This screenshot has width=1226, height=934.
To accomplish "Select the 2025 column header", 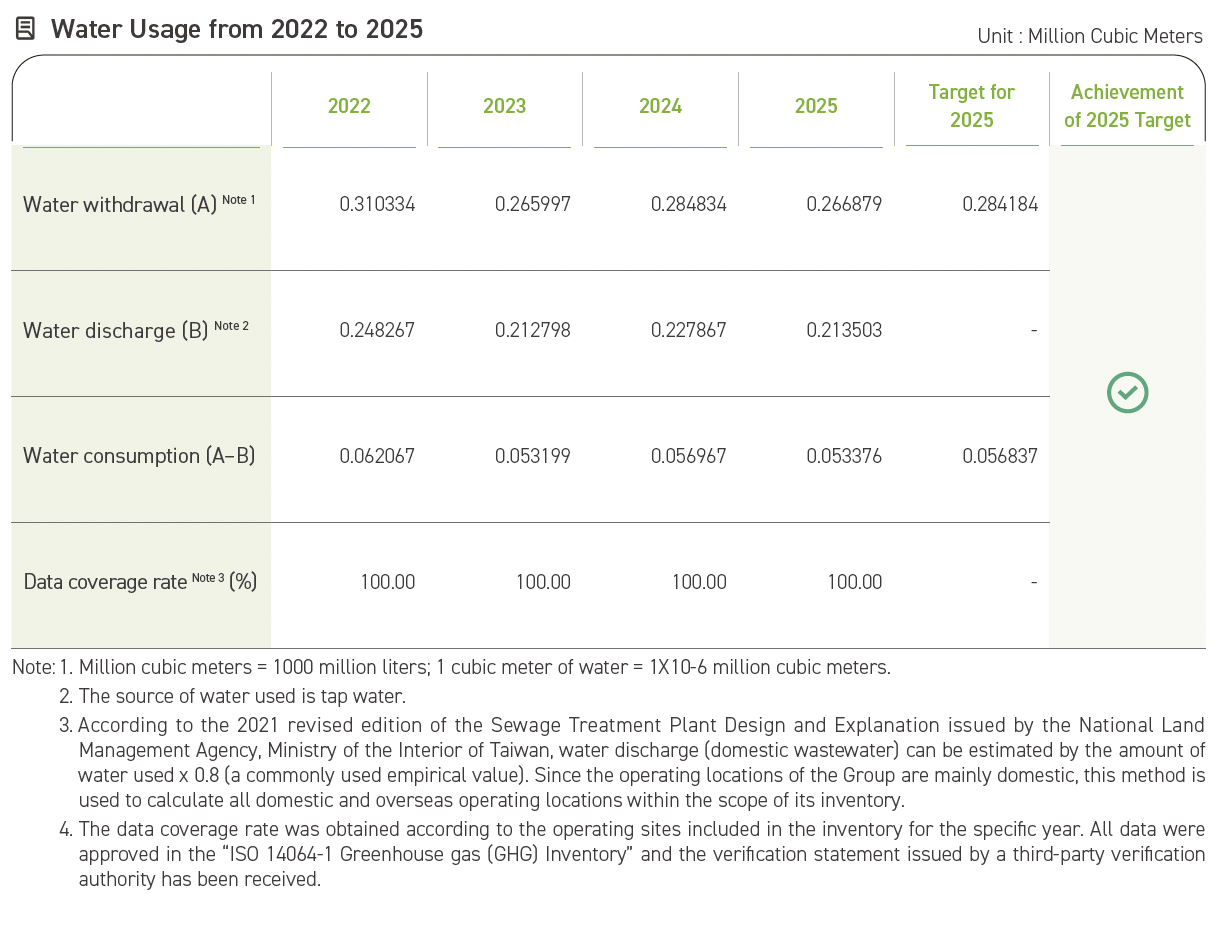I will 816,106.
